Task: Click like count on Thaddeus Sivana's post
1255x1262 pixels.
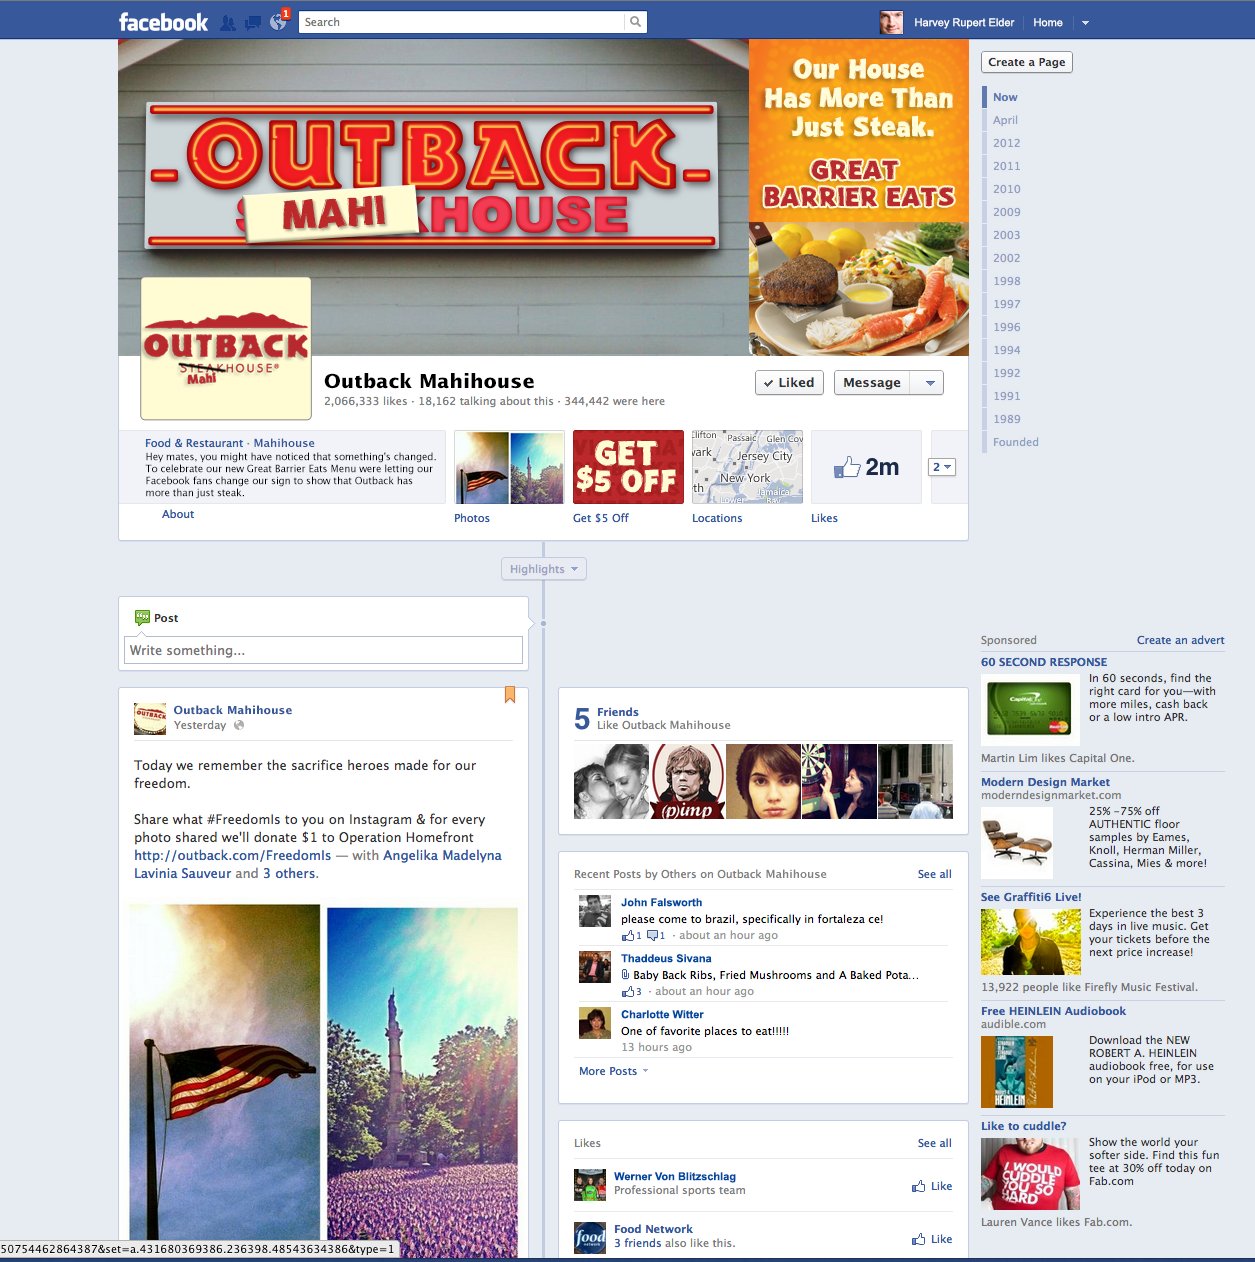Action: [632, 992]
